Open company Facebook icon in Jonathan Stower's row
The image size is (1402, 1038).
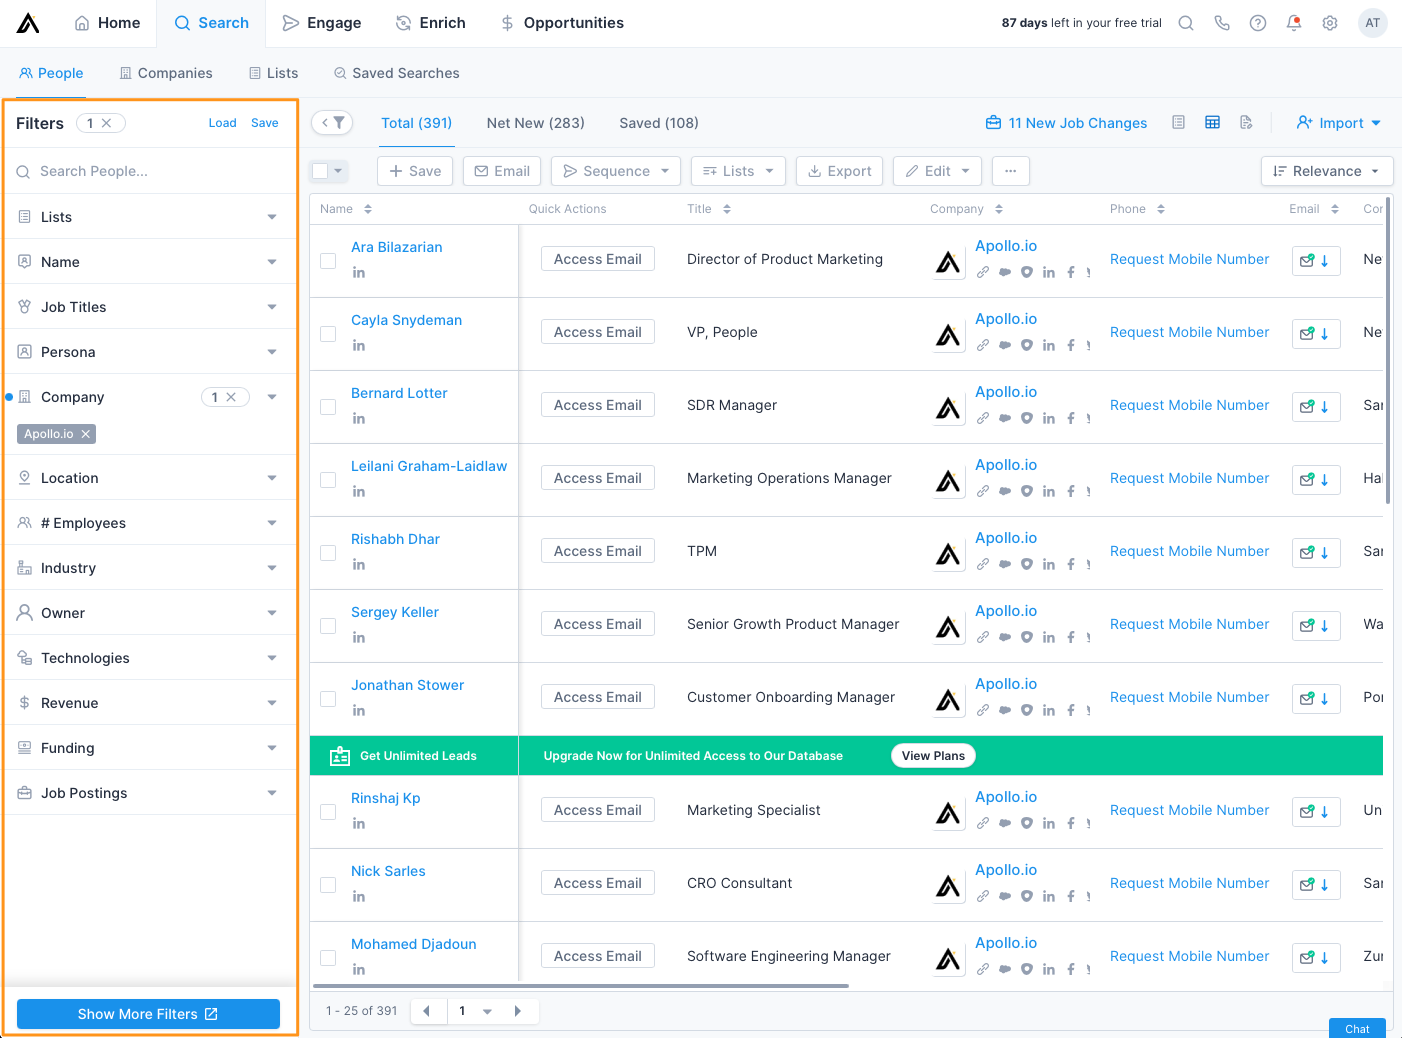coord(1071,710)
